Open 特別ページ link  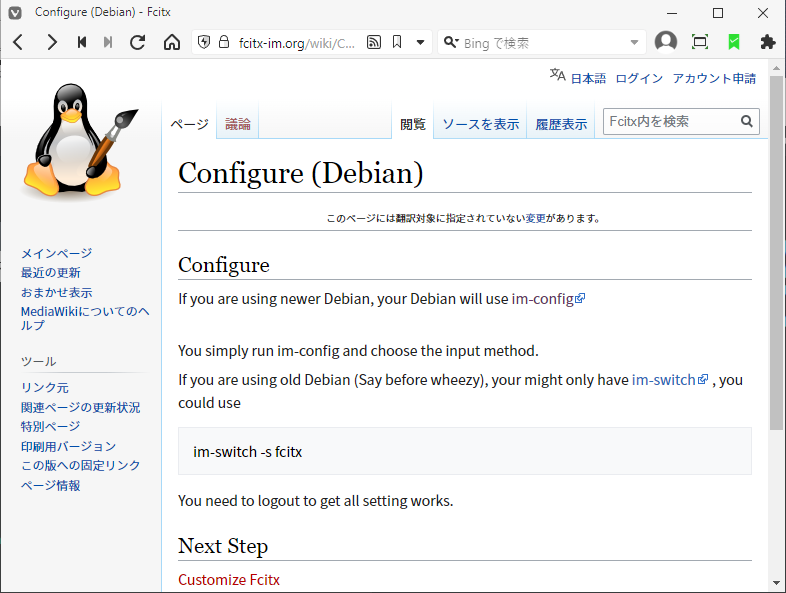click(x=50, y=427)
